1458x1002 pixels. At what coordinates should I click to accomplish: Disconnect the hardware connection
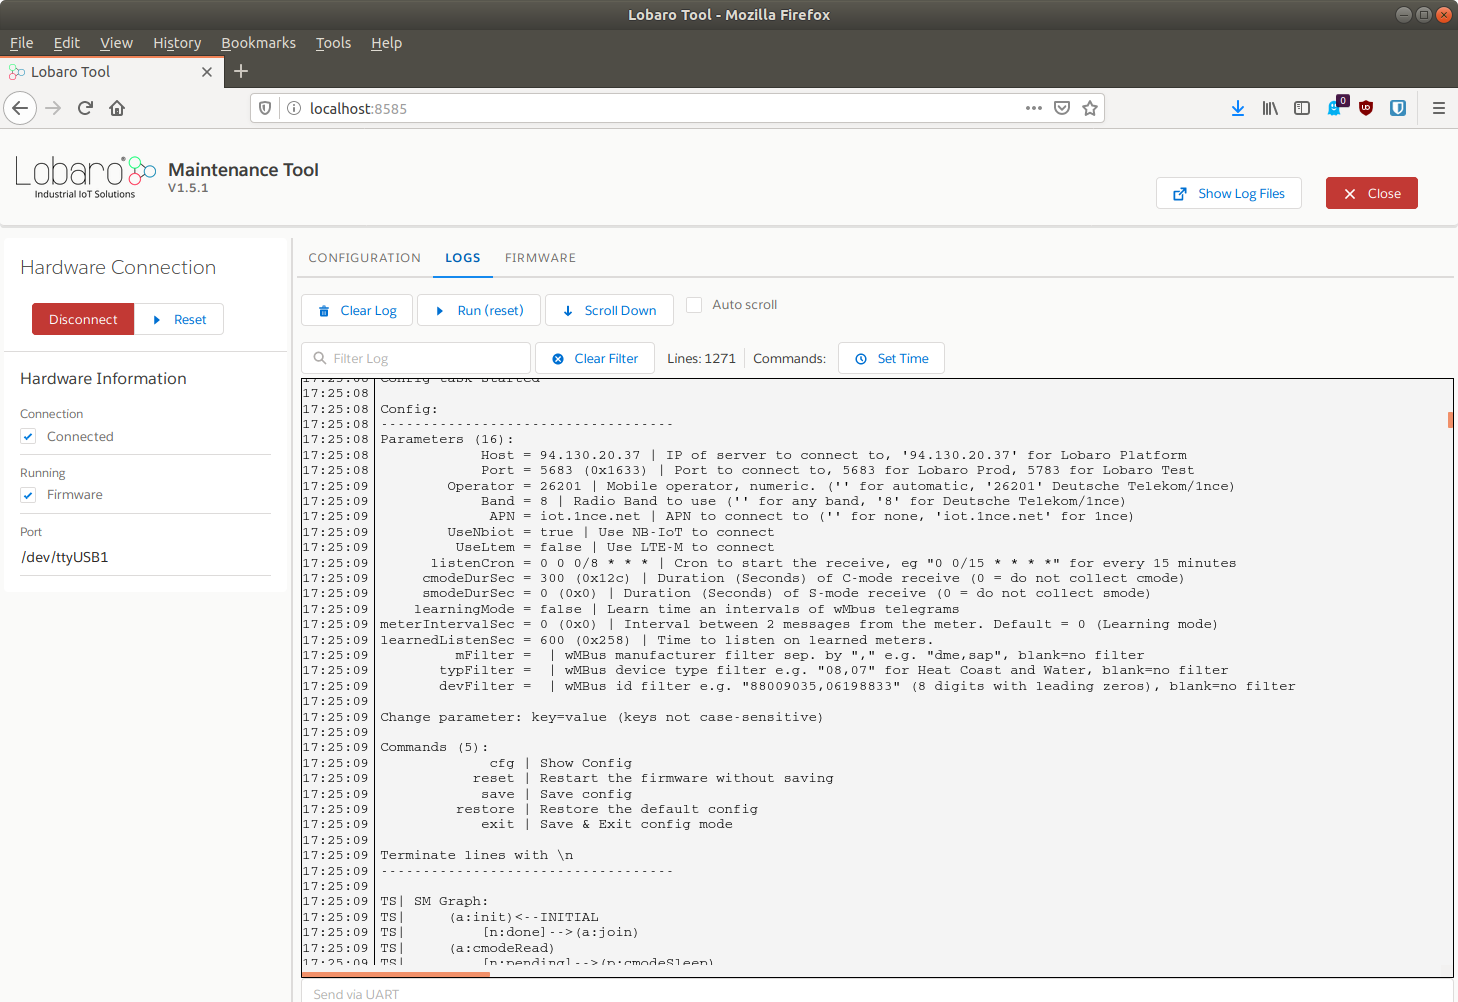[x=83, y=319]
